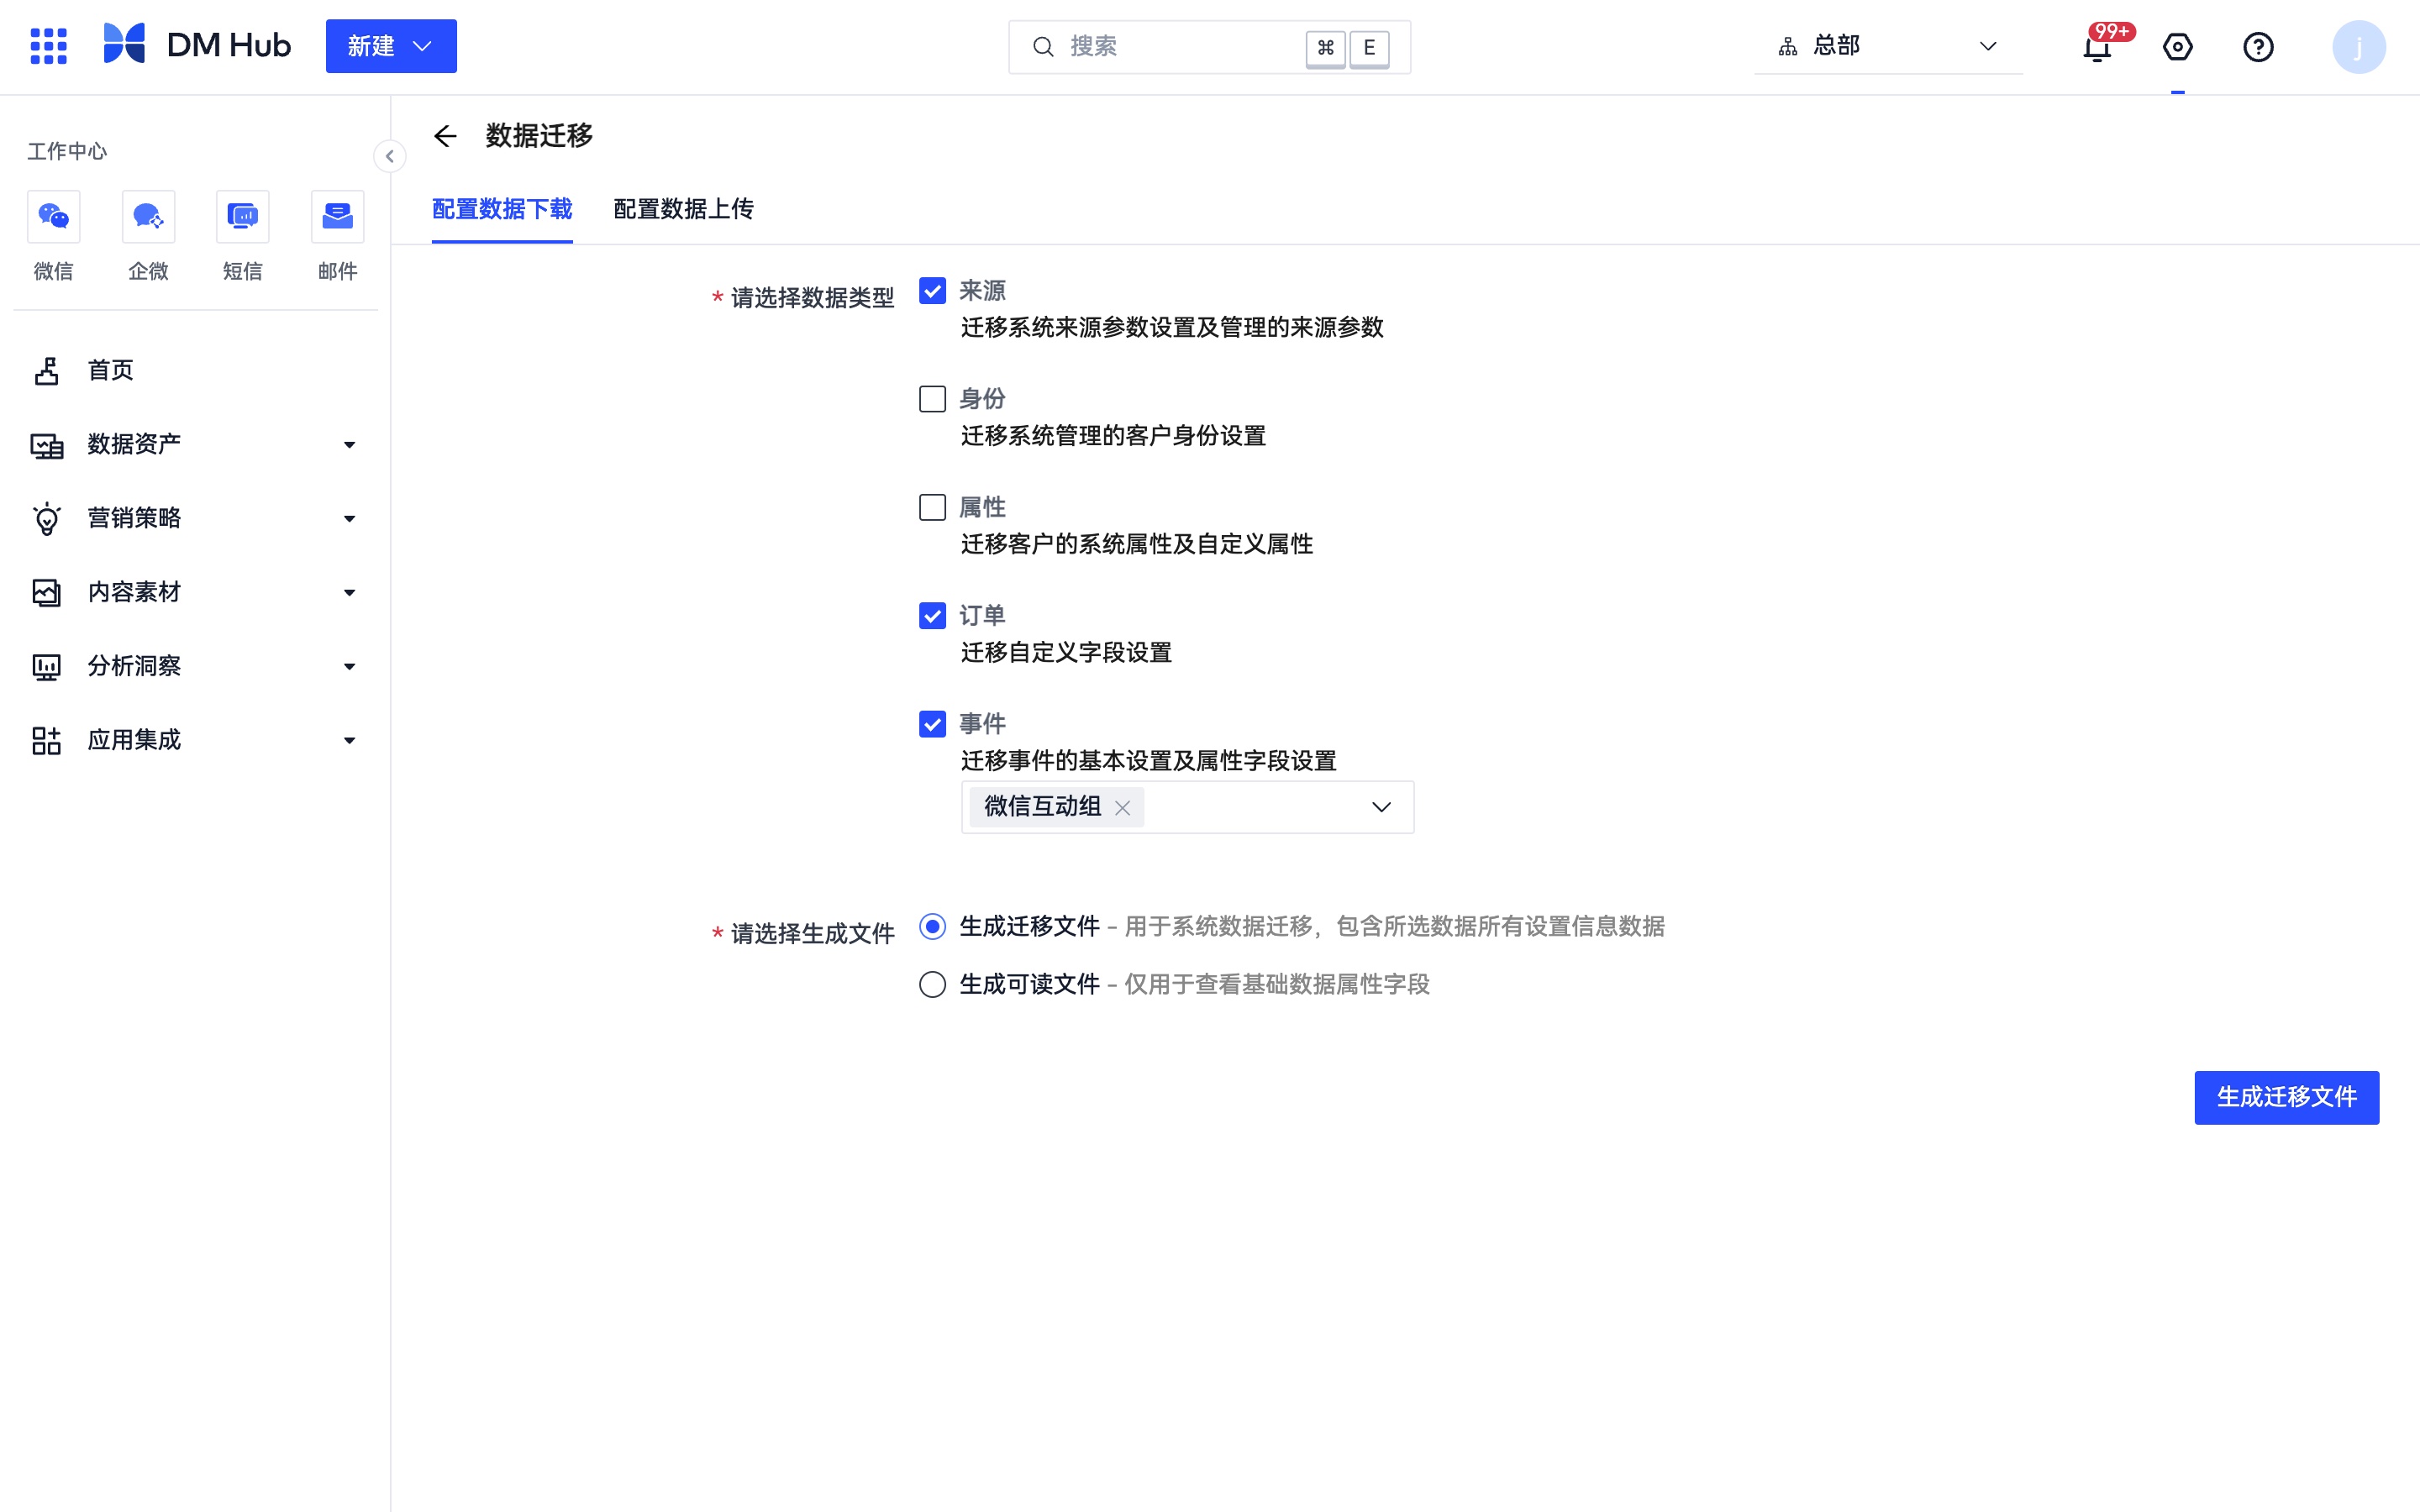Click the 数据资产 sidebar icon

(x=46, y=445)
